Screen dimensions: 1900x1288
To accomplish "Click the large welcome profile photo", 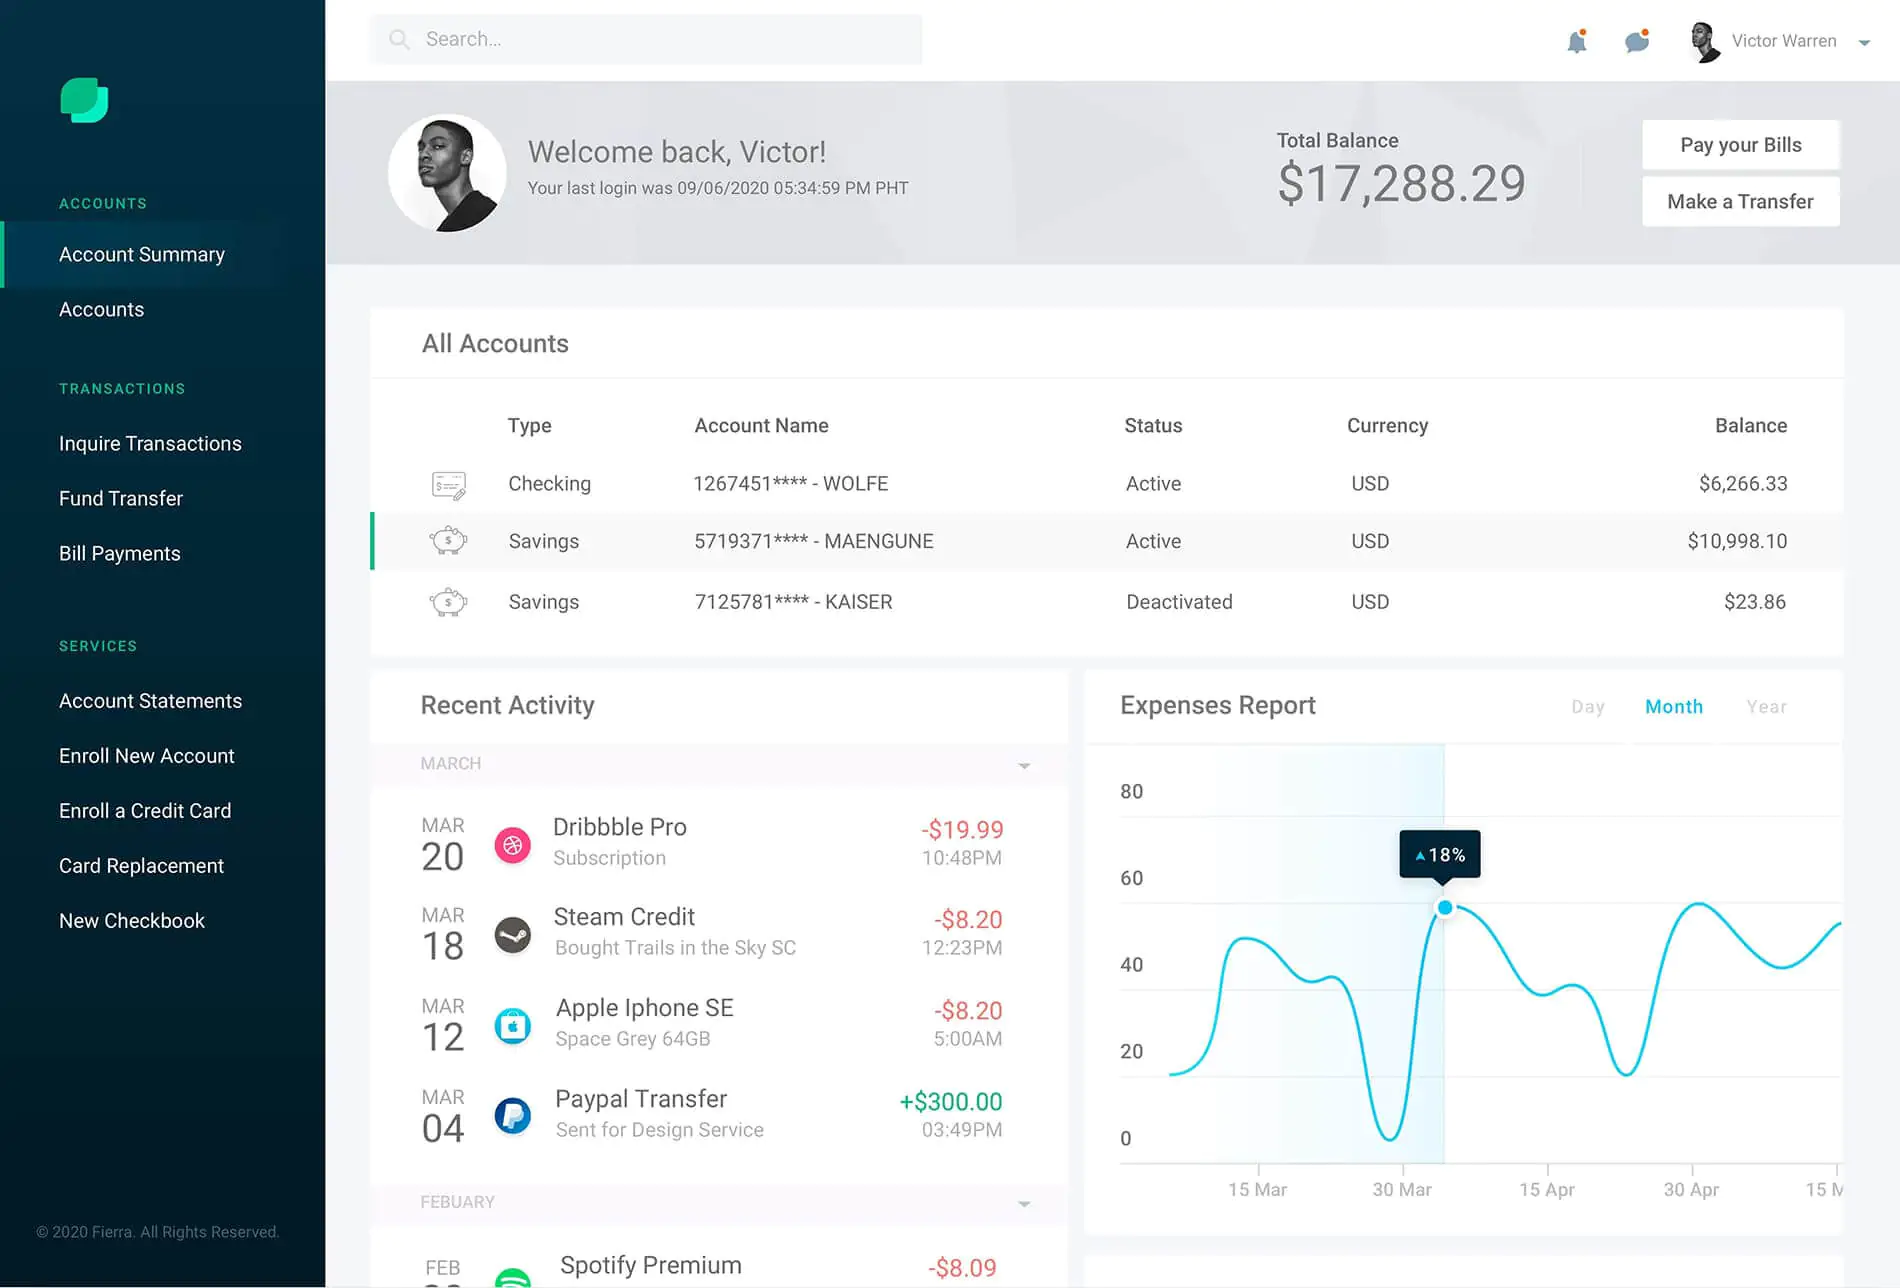I will [447, 173].
